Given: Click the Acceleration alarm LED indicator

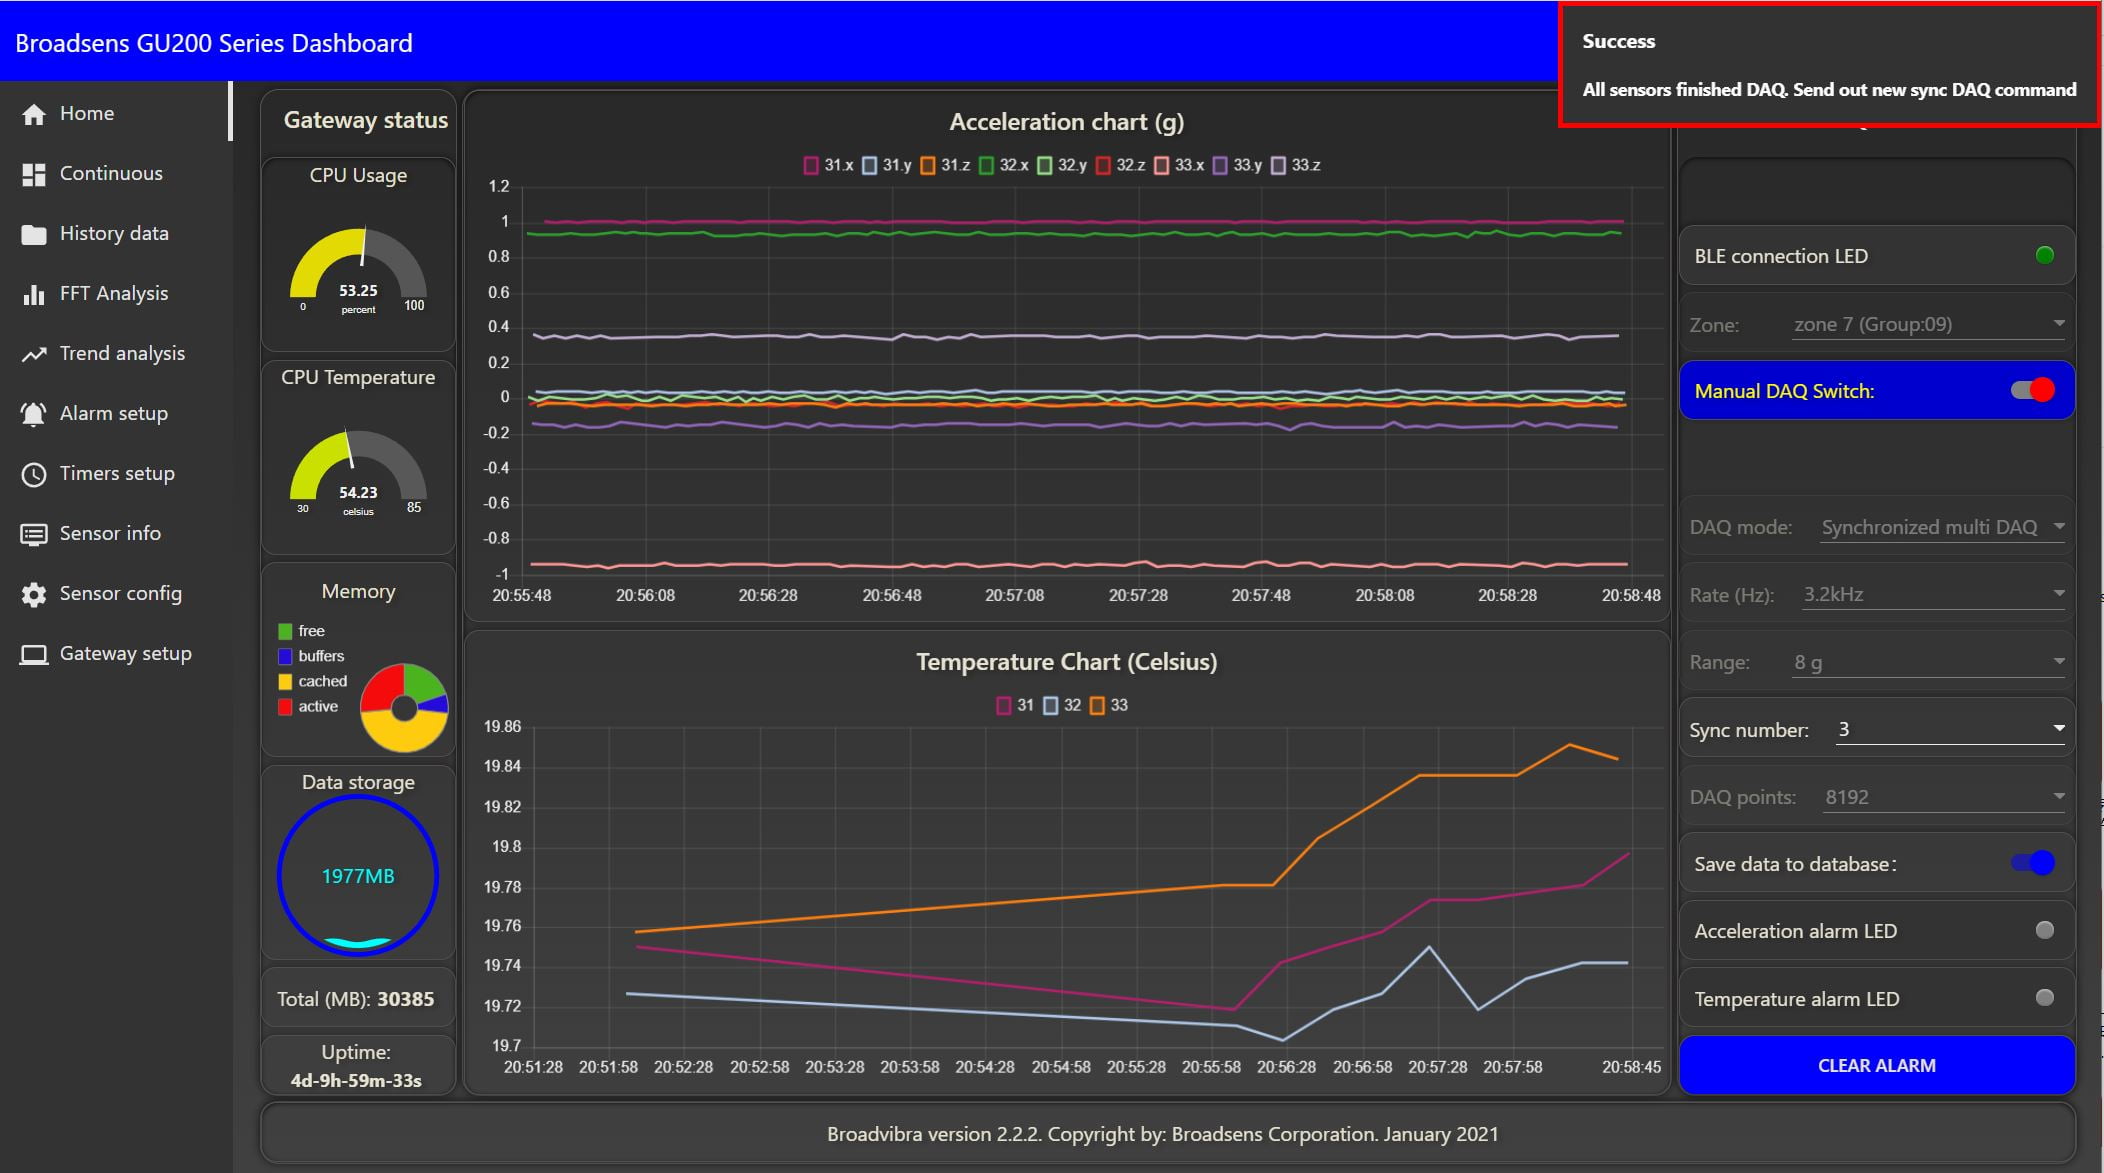Looking at the screenshot, I should (2044, 930).
